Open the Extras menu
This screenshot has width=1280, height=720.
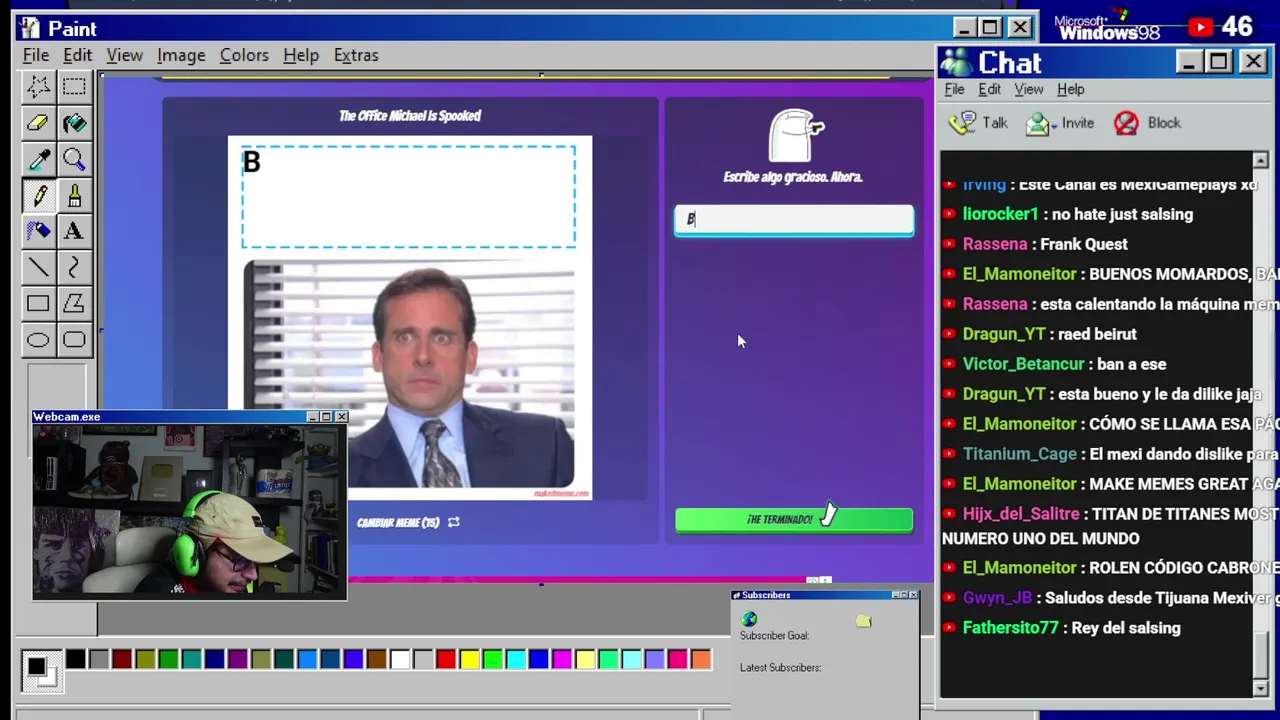click(356, 55)
